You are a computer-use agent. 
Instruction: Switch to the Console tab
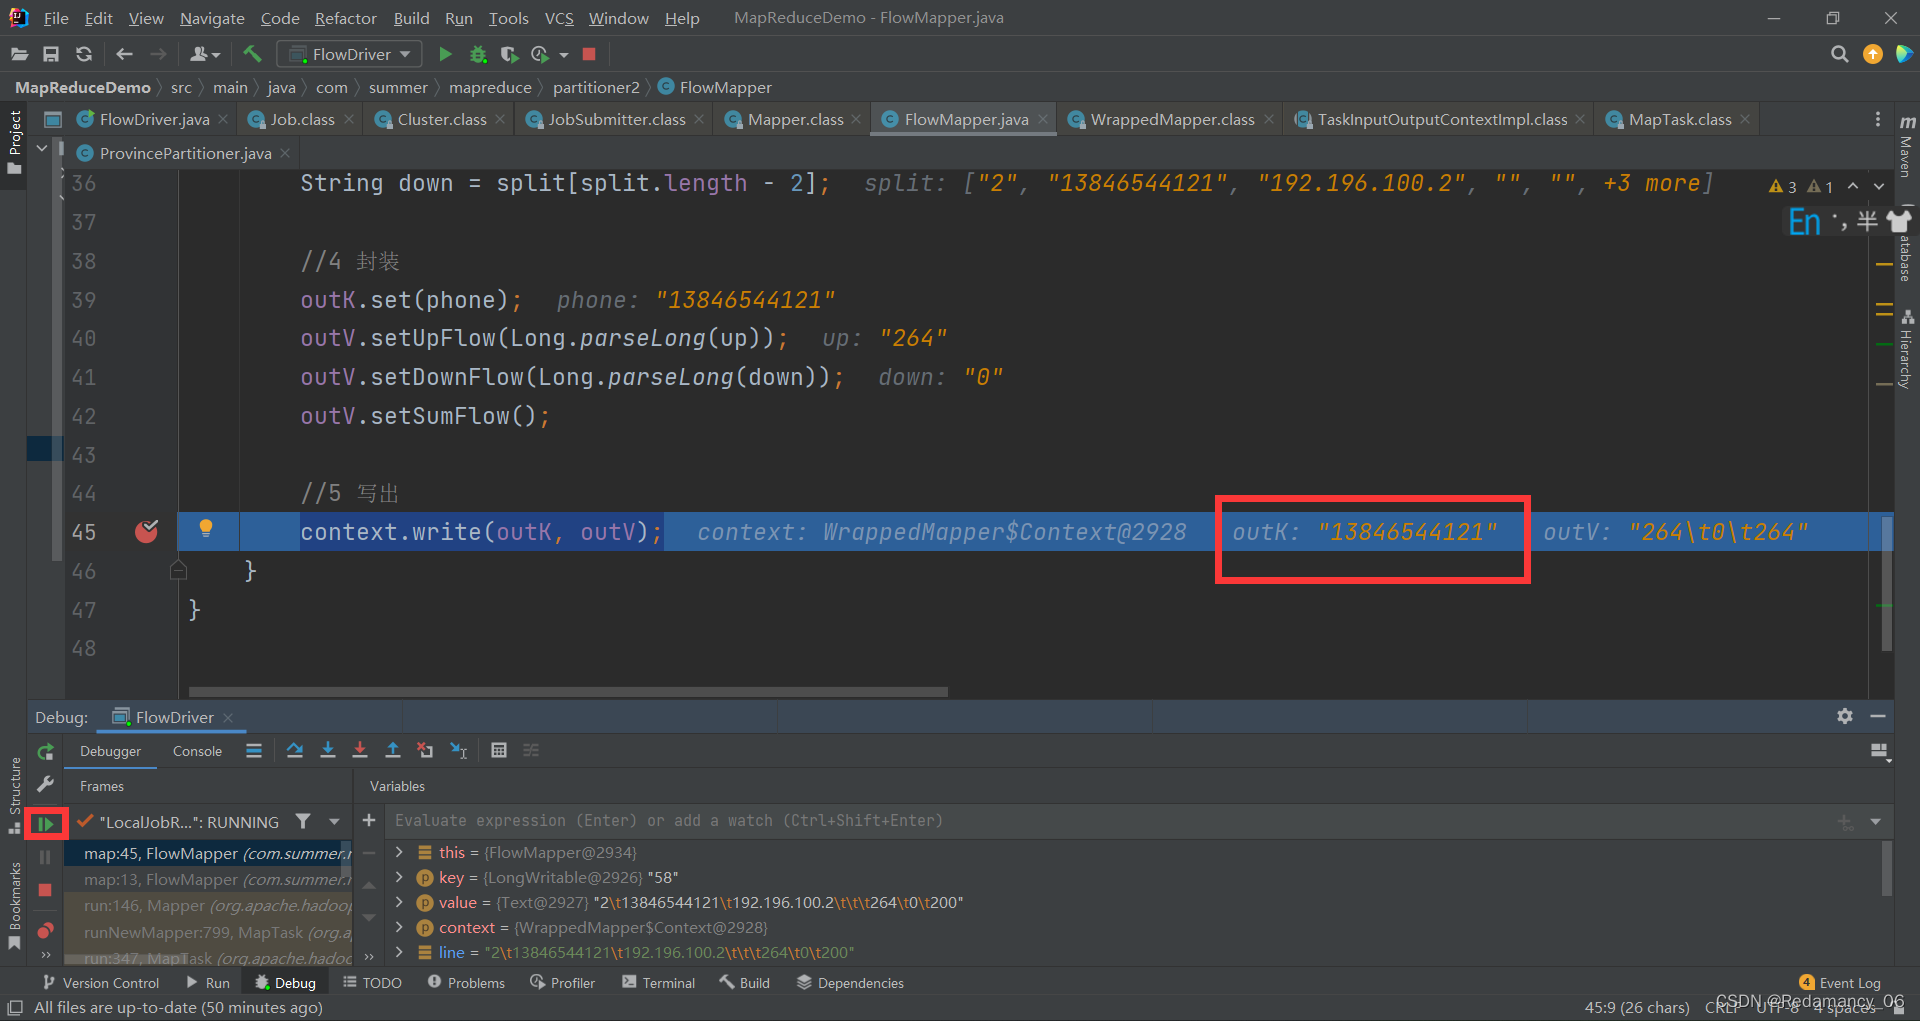[x=197, y=751]
